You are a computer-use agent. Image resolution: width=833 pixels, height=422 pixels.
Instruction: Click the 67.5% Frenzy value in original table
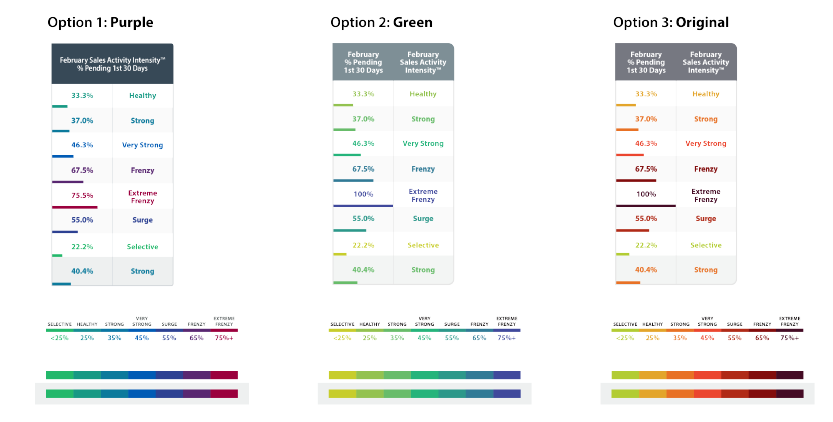[x=646, y=169]
